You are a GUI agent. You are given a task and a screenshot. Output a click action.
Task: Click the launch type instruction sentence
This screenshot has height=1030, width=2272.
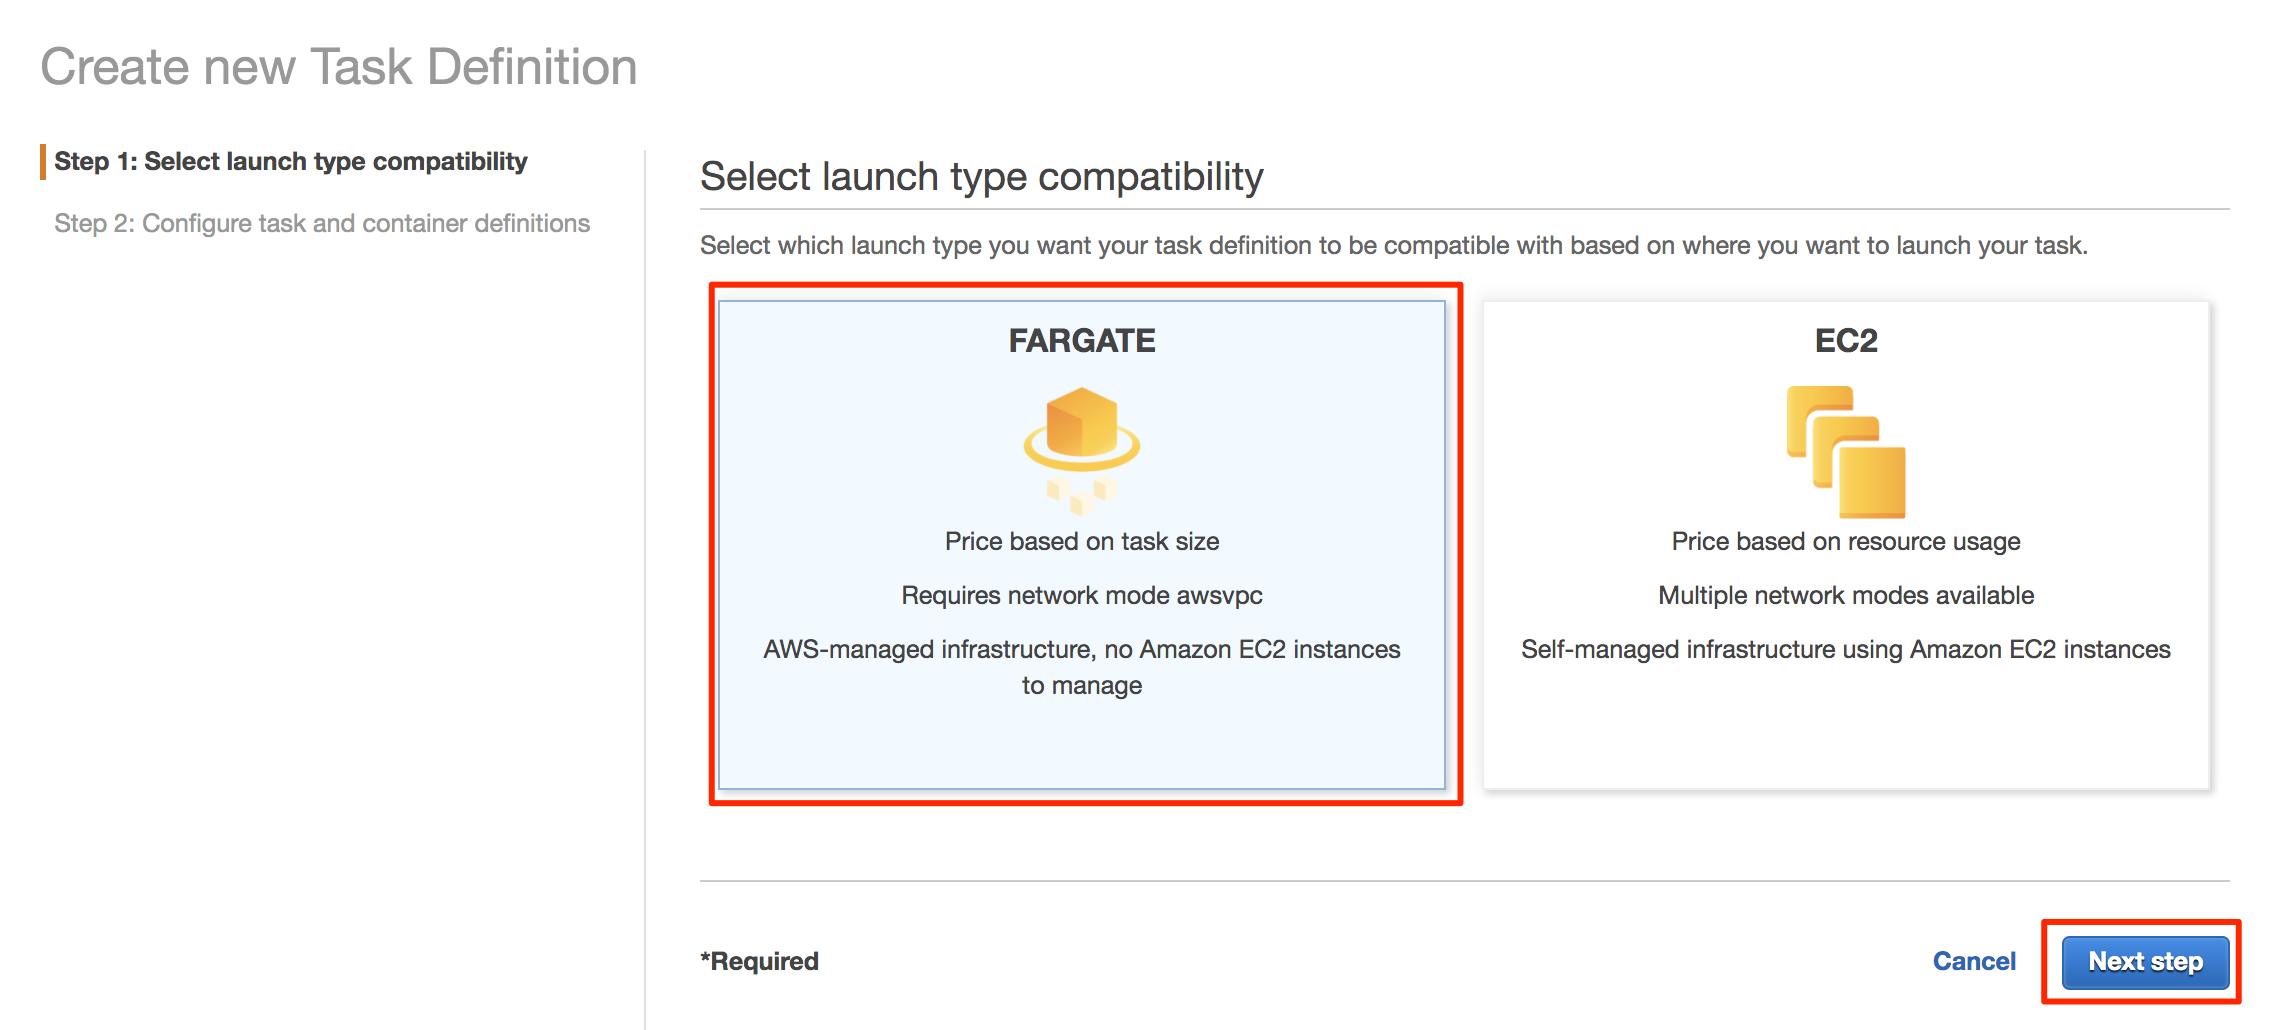click(x=1394, y=246)
